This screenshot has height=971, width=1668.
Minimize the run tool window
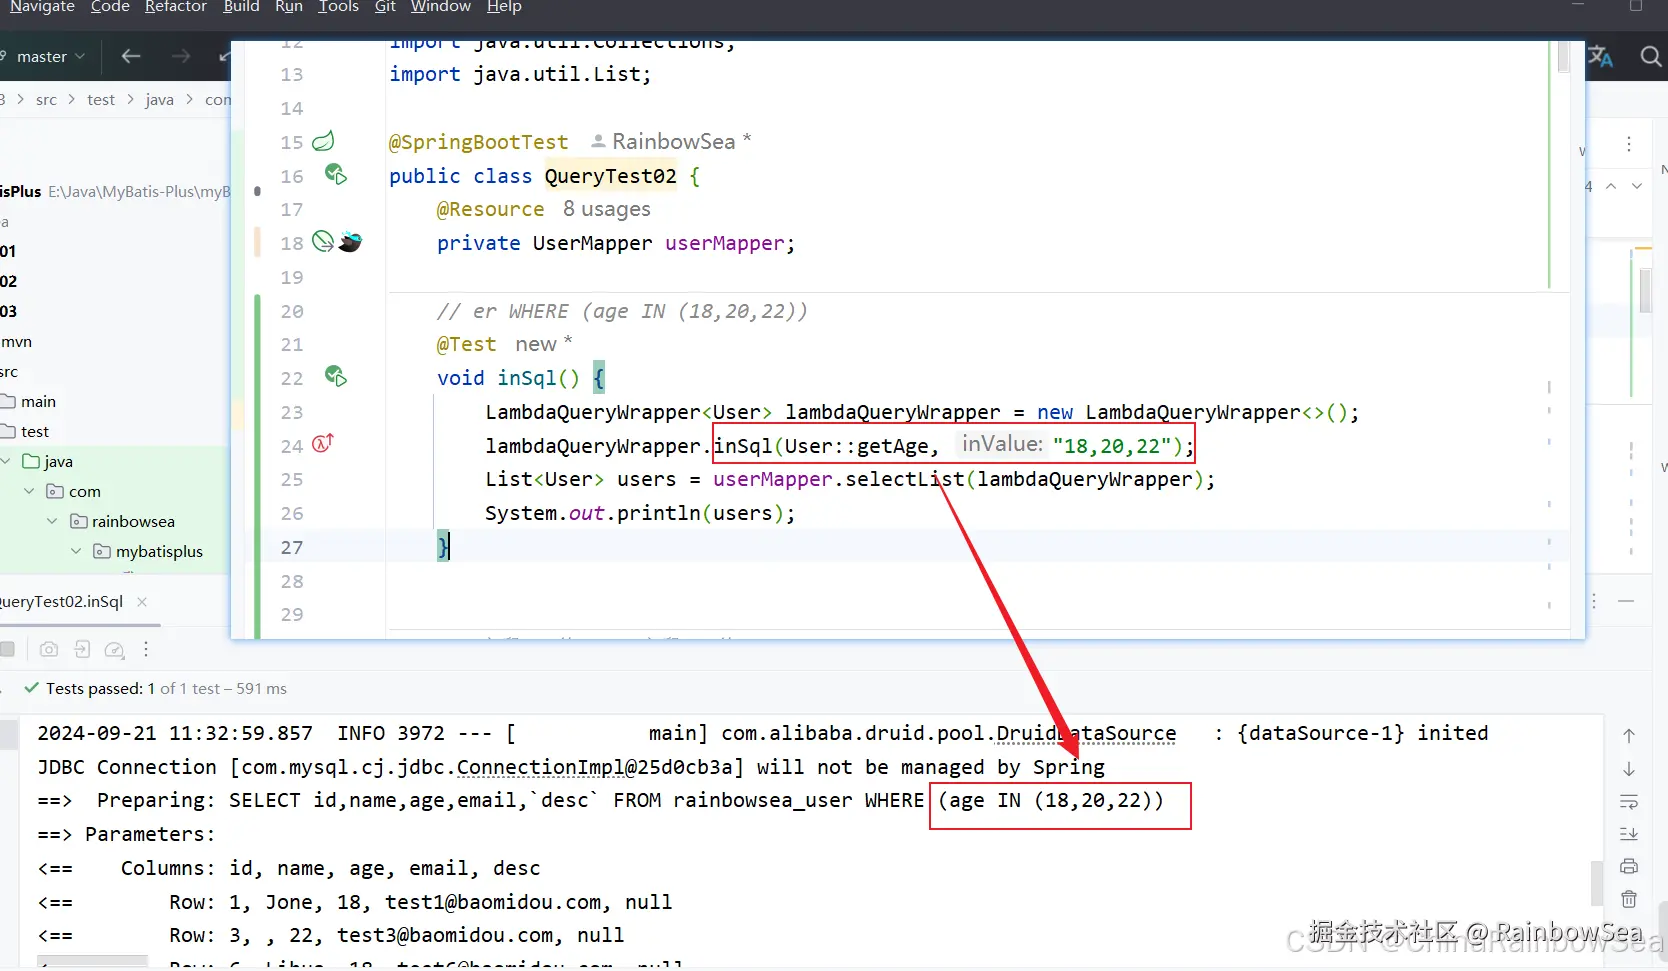click(1626, 601)
